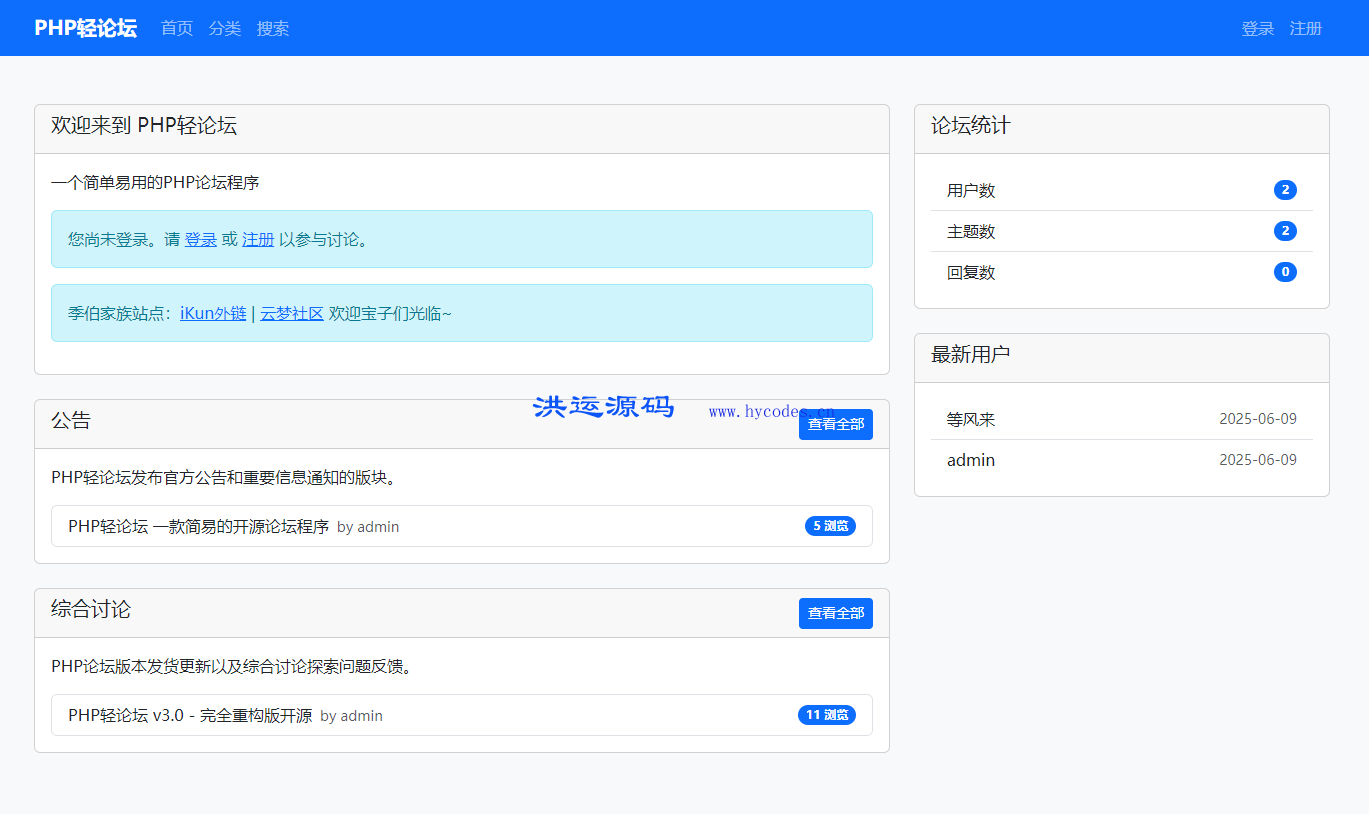Click the text 一个简单易用的PHP论坛程序
Viewport: 1369px width, 814px height.
155,183
